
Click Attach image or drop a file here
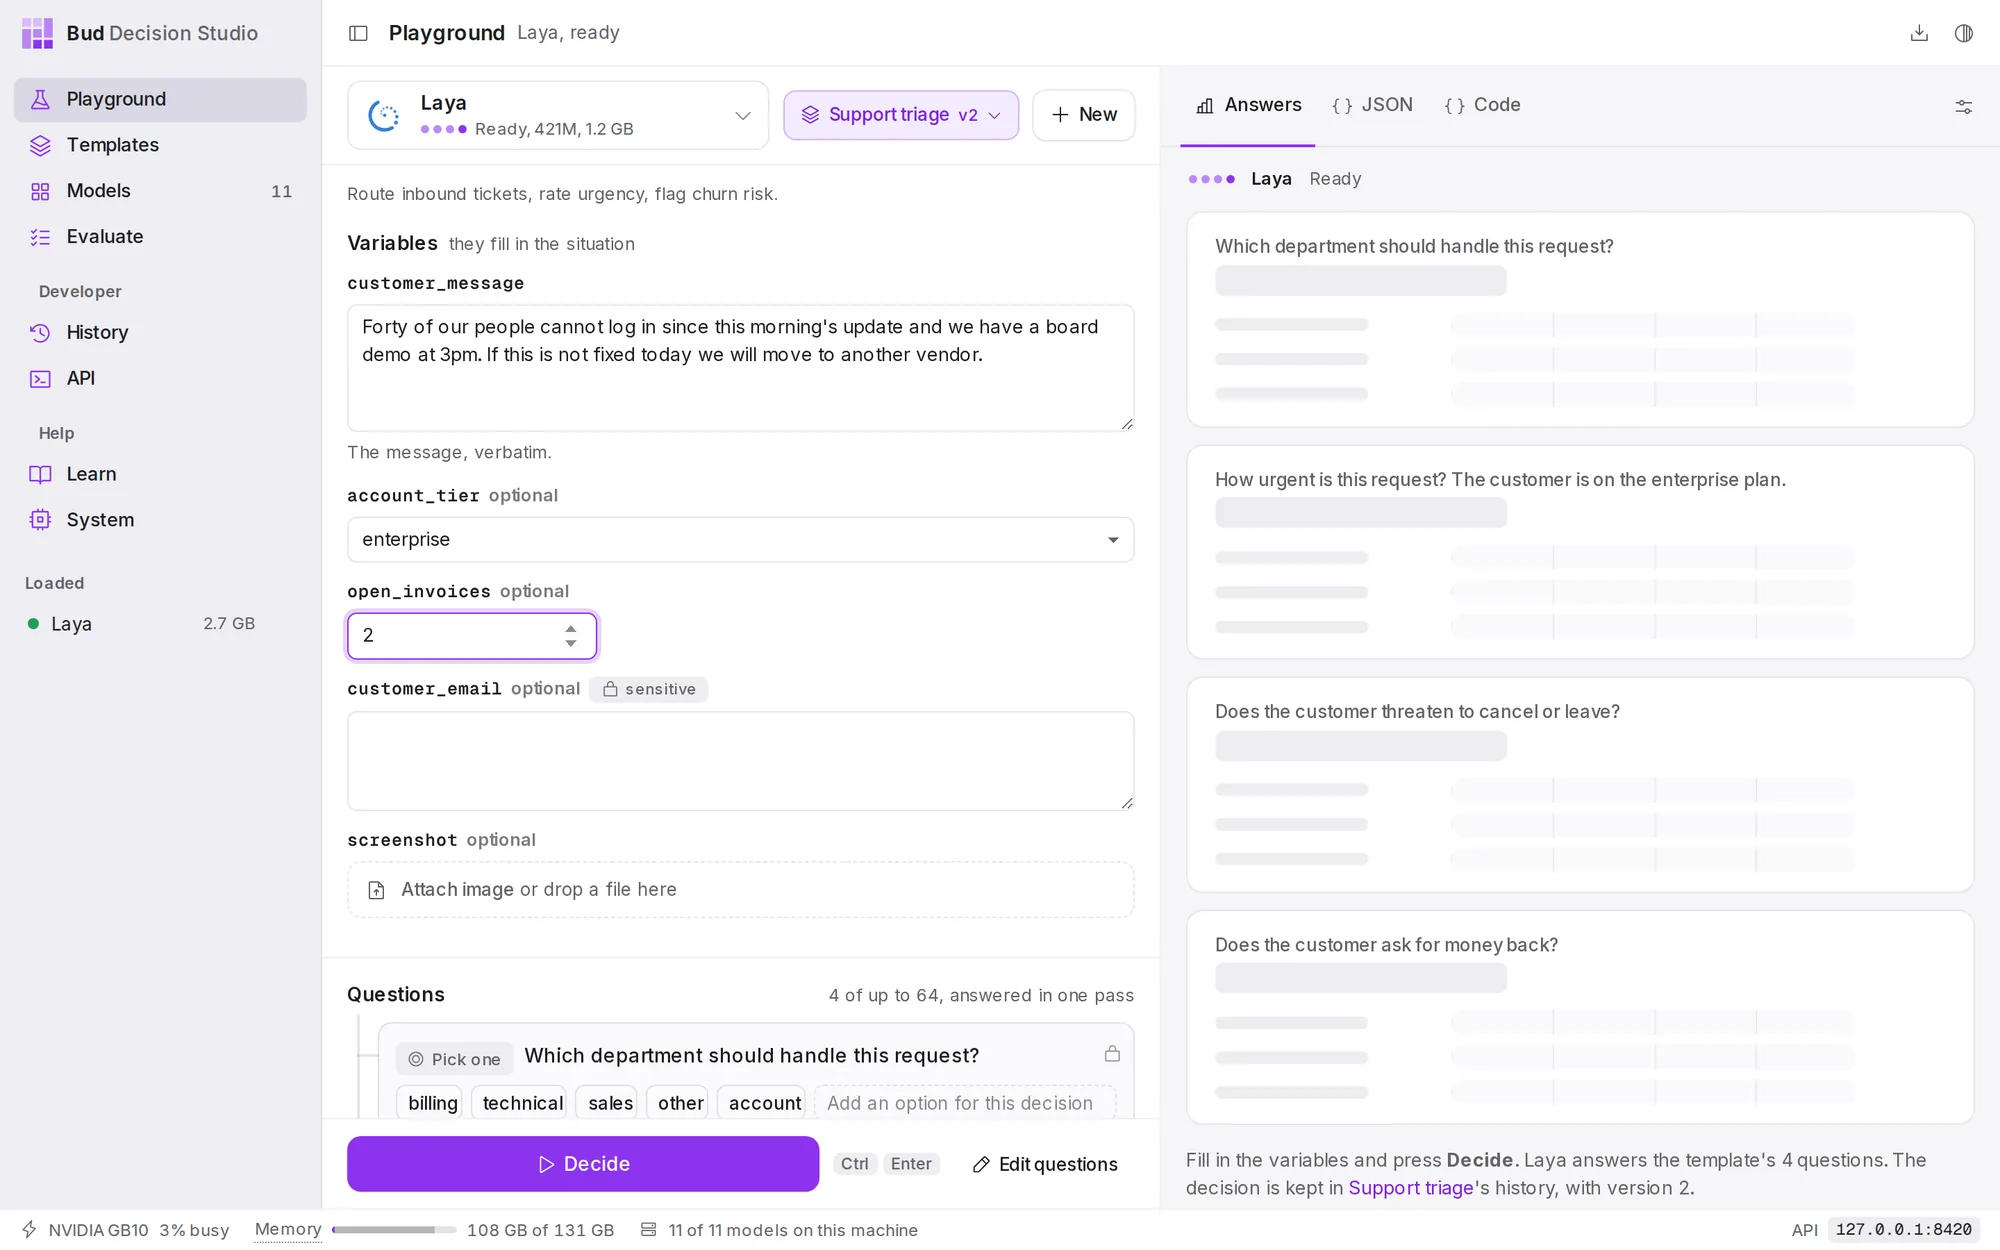pyautogui.click(x=741, y=890)
